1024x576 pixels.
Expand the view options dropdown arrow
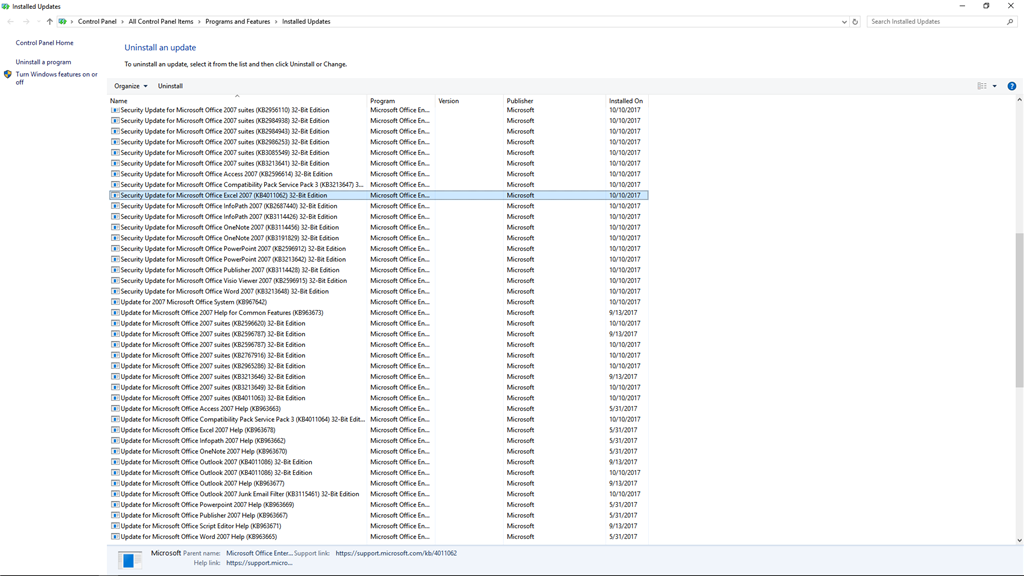(995, 86)
